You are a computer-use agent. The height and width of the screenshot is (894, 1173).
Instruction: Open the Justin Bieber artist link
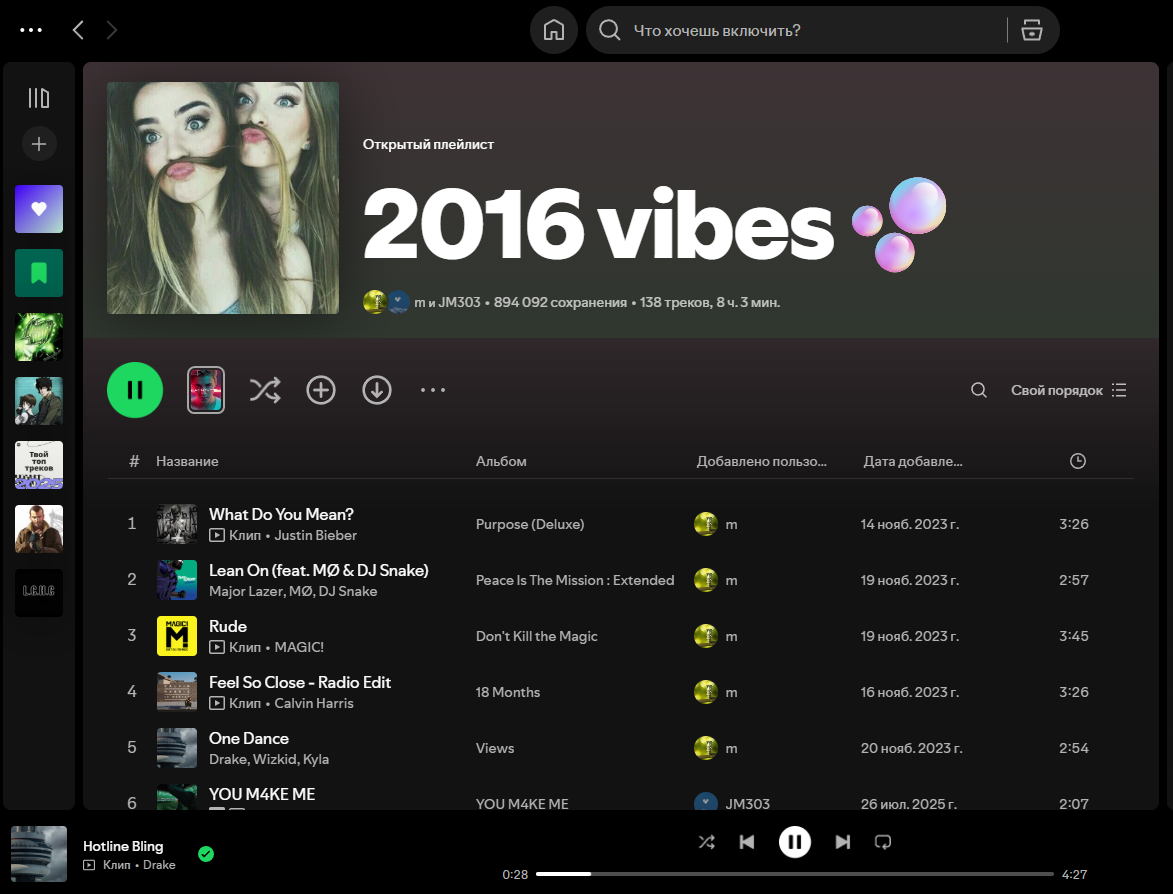(x=316, y=535)
